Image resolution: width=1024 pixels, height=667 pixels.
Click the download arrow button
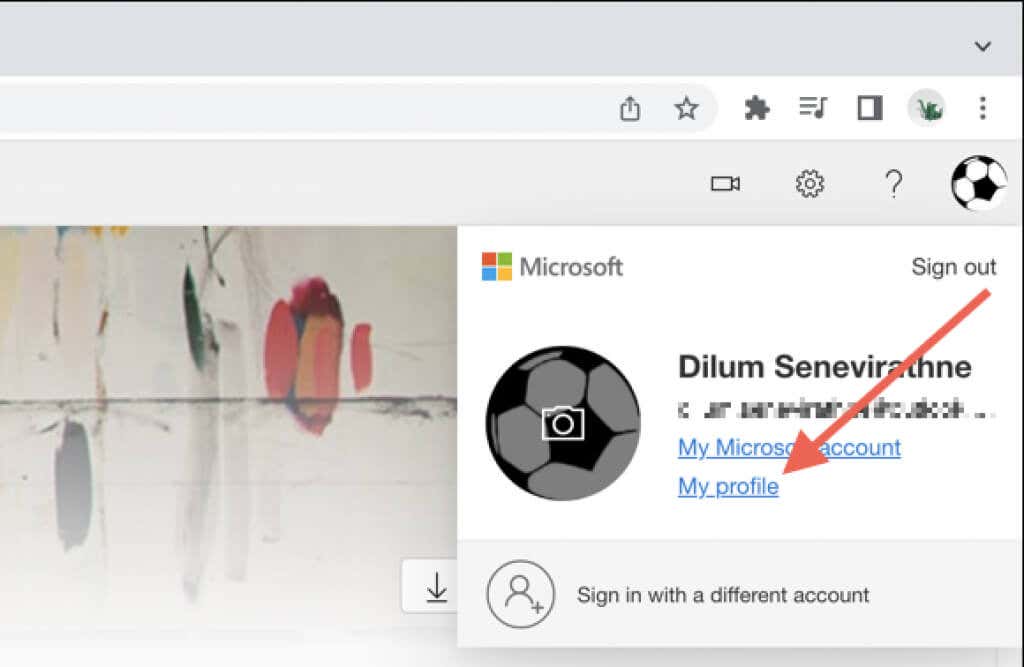[x=436, y=587]
